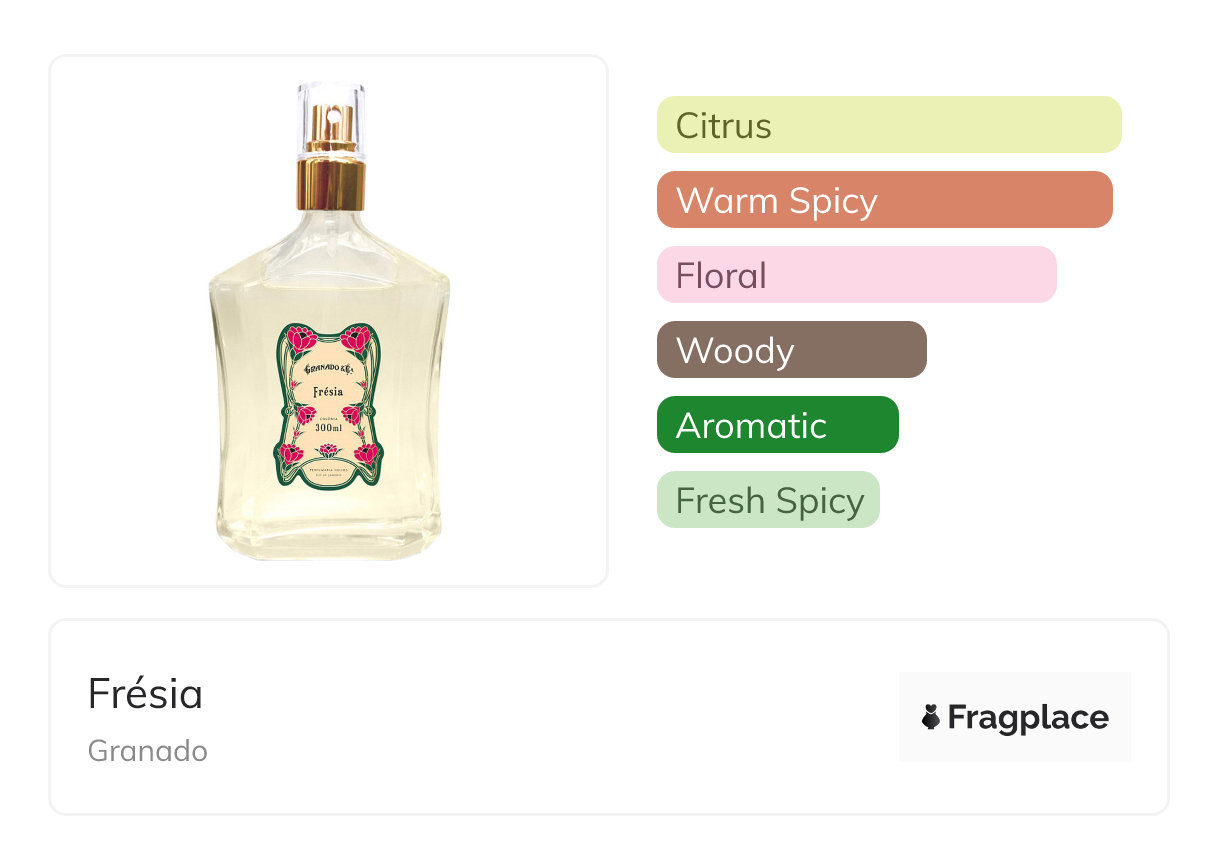
Task: Select the Citrus accord bar
Action: pos(889,125)
